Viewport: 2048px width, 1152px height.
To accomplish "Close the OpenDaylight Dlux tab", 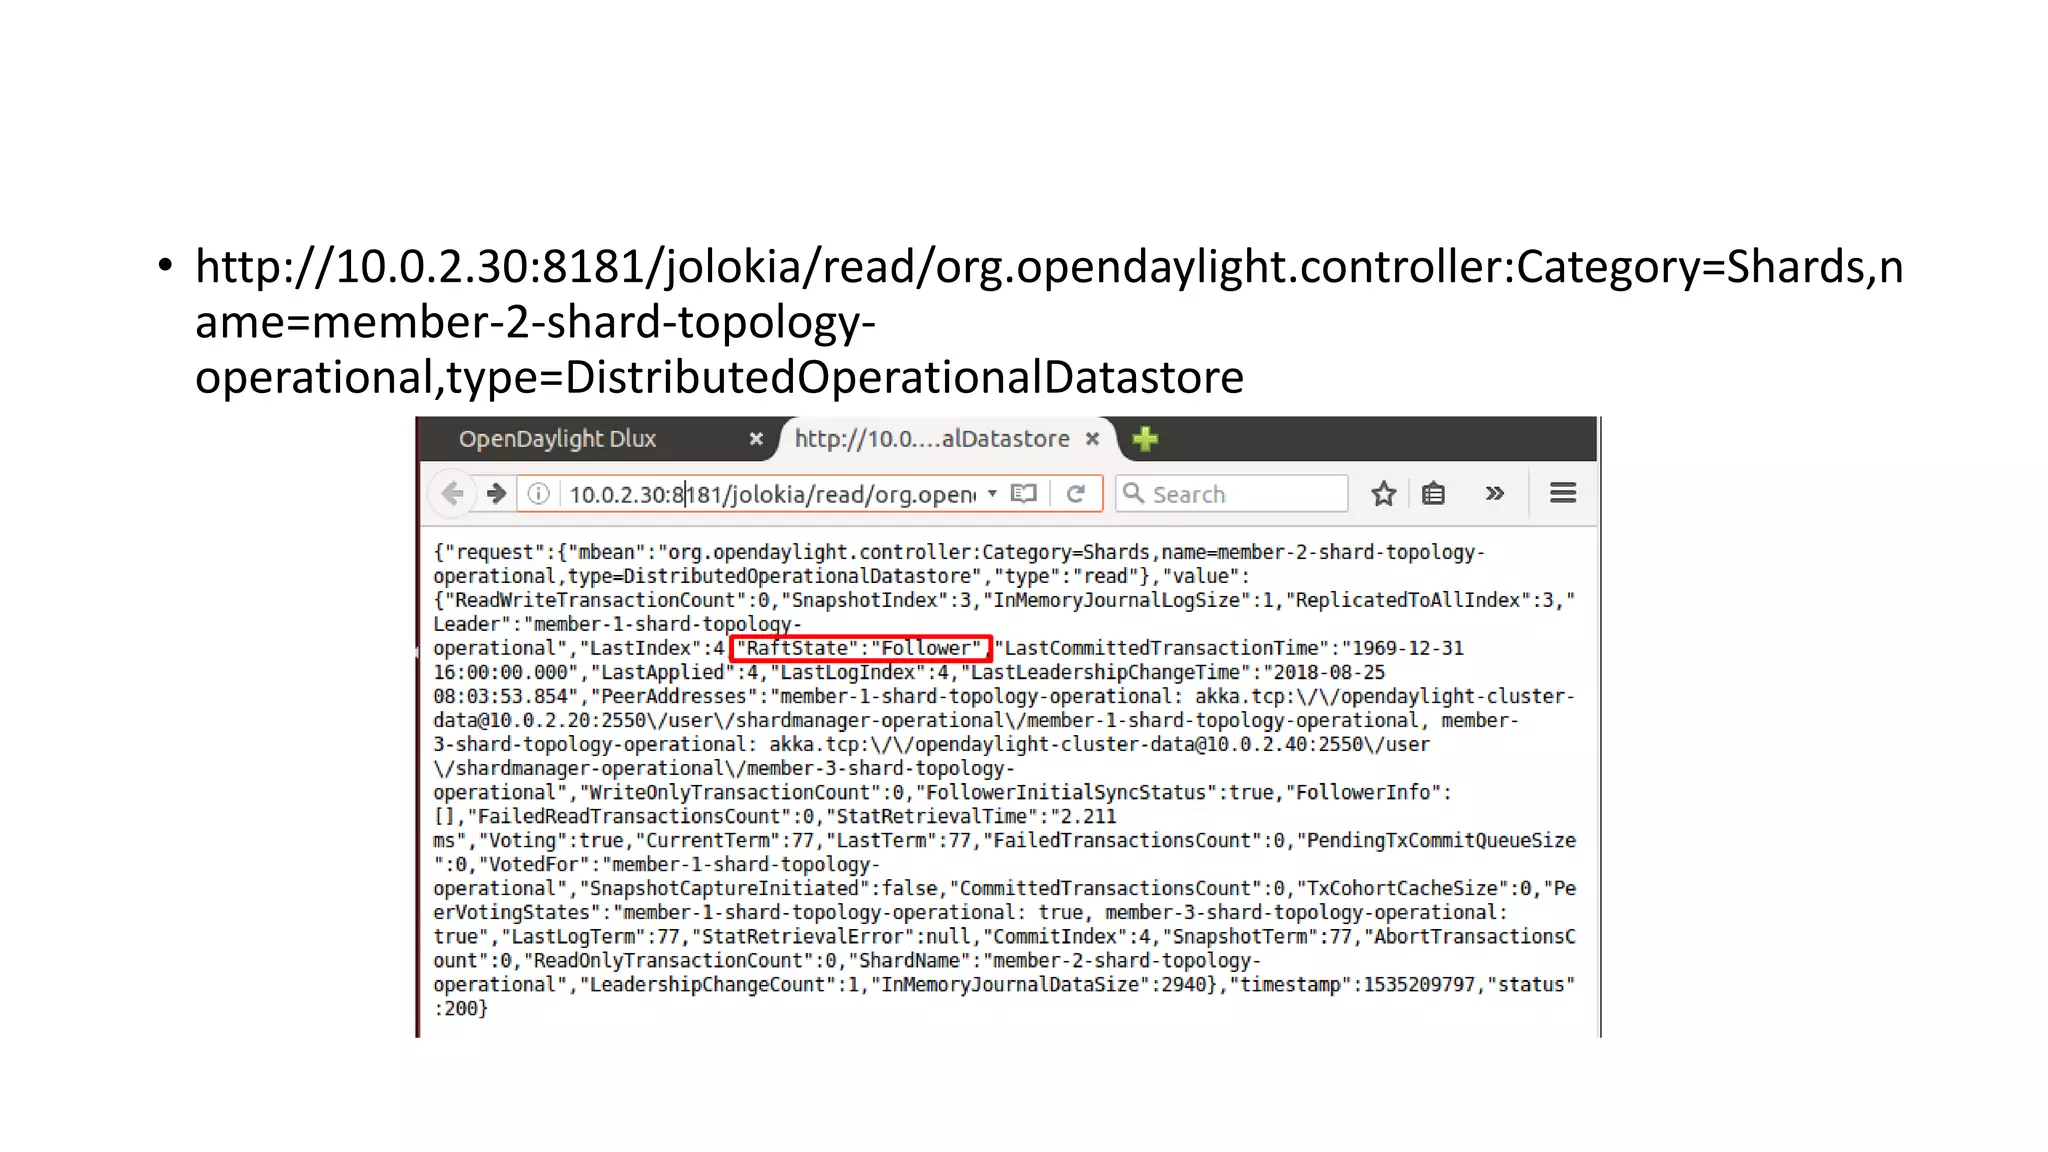I will (x=756, y=439).
